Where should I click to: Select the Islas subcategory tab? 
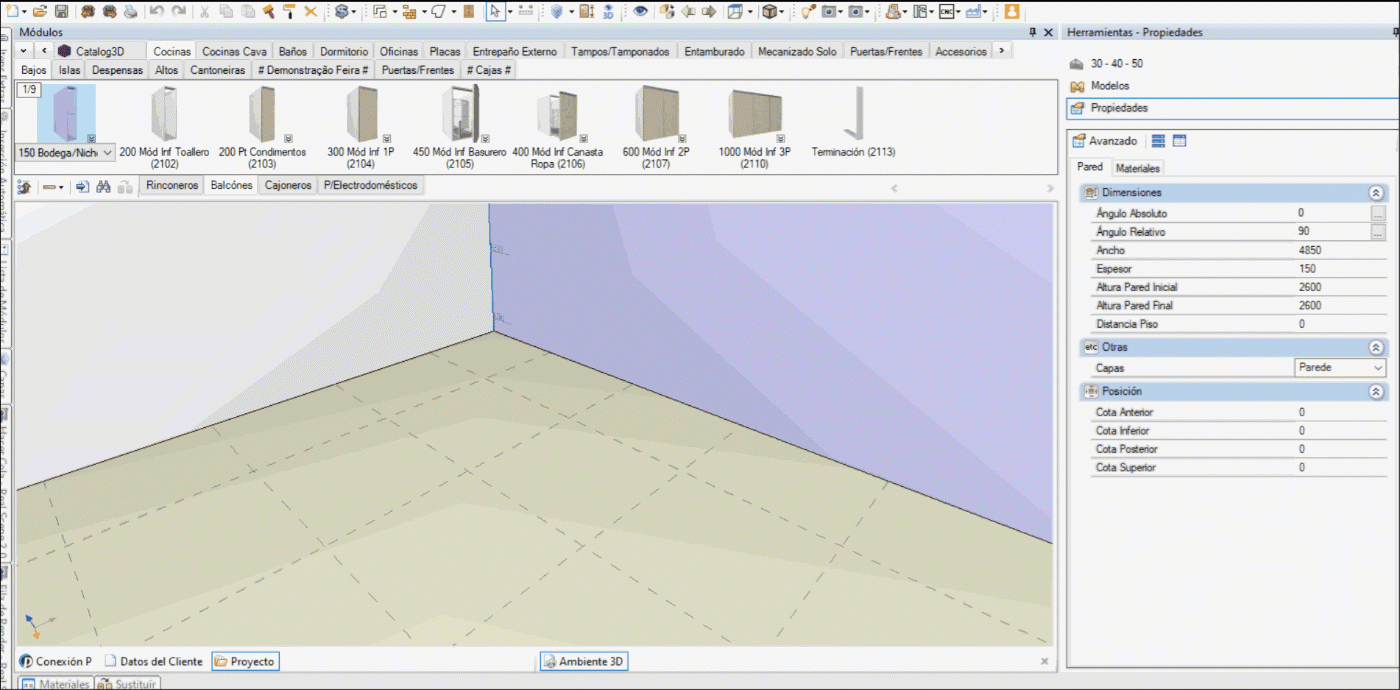[x=69, y=70]
